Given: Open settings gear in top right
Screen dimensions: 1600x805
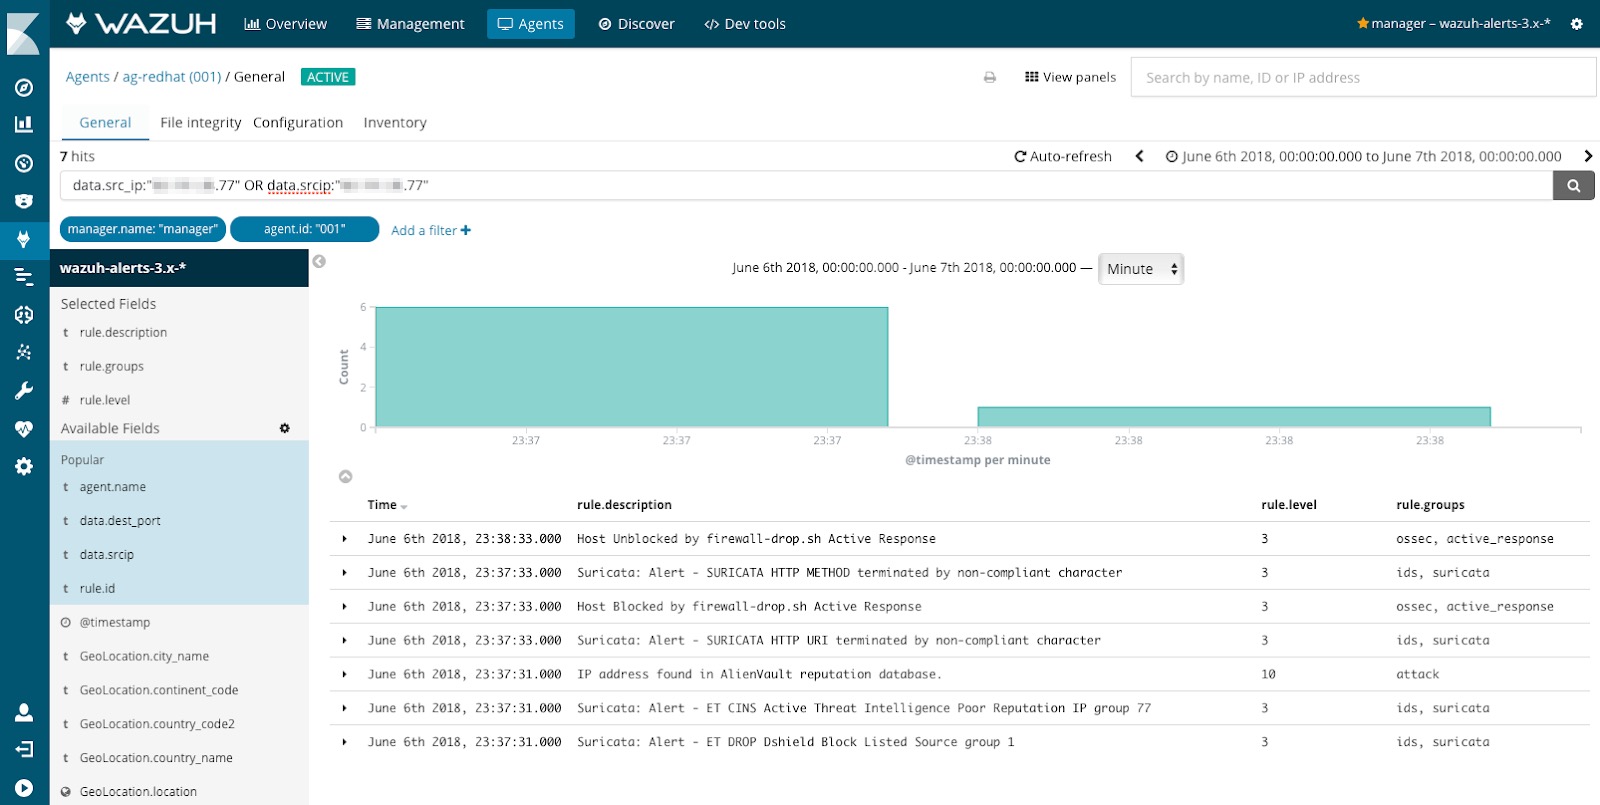Looking at the screenshot, I should click(x=1577, y=24).
